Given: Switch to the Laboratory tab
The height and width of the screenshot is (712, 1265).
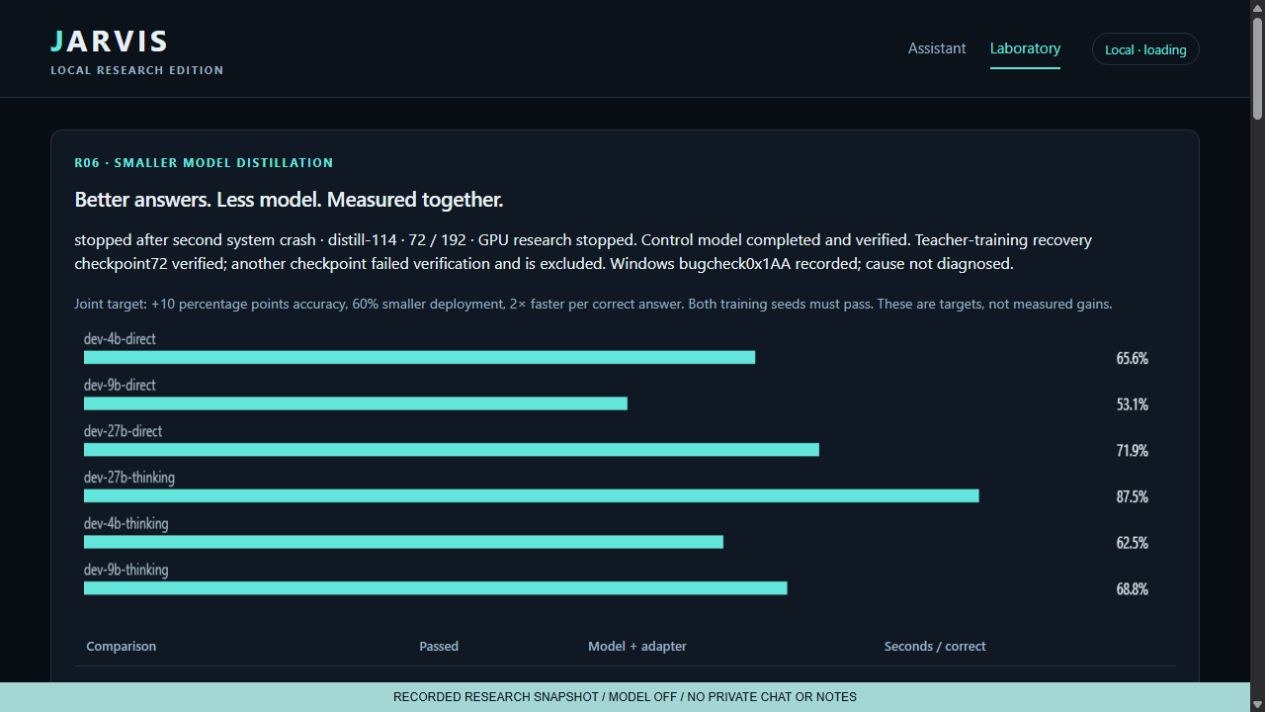Looking at the screenshot, I should pyautogui.click(x=1025, y=48).
